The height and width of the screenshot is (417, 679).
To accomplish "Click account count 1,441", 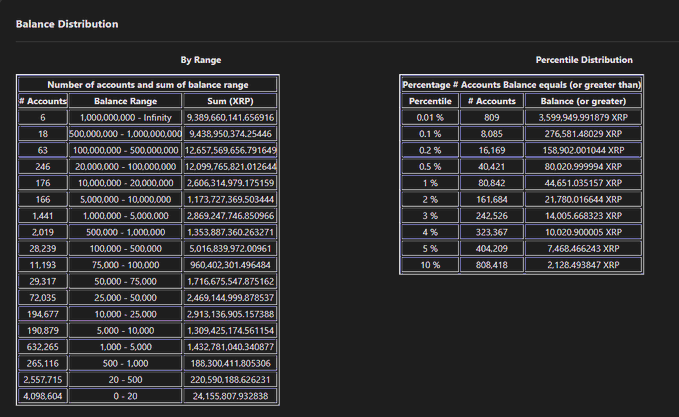I will click(43, 216).
